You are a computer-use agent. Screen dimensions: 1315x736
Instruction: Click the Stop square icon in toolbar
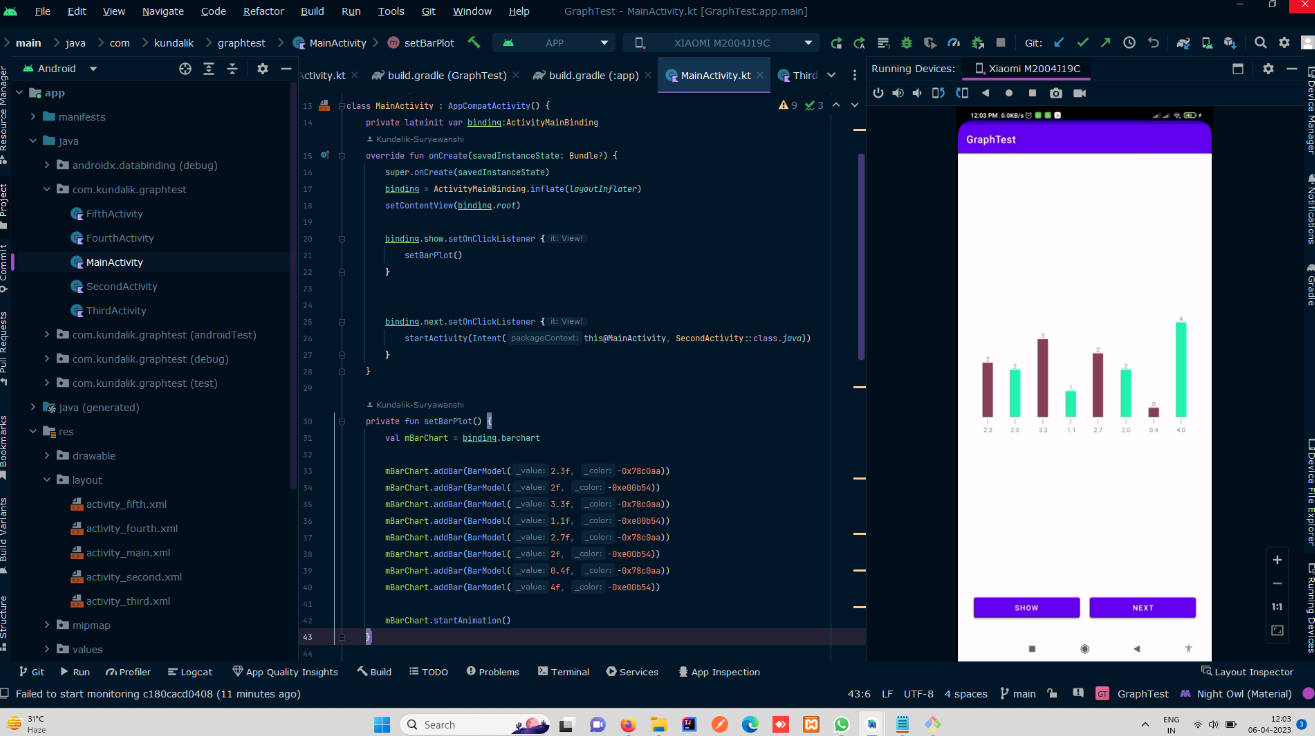click(x=1001, y=43)
